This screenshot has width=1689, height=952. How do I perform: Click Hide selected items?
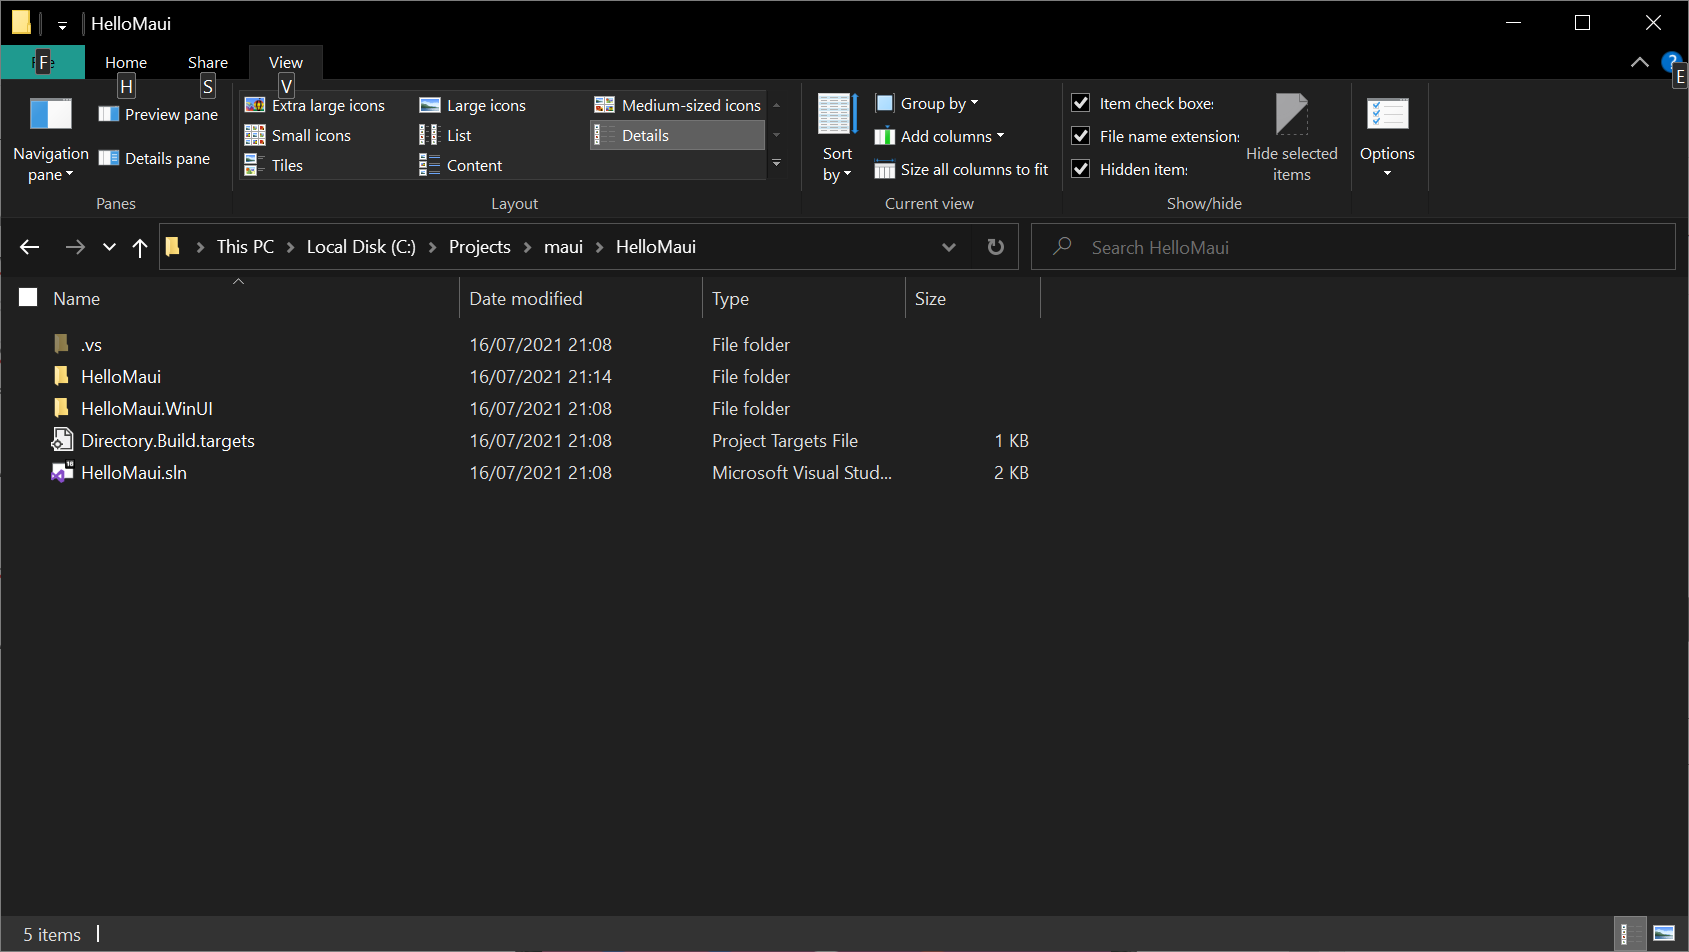tap(1292, 135)
